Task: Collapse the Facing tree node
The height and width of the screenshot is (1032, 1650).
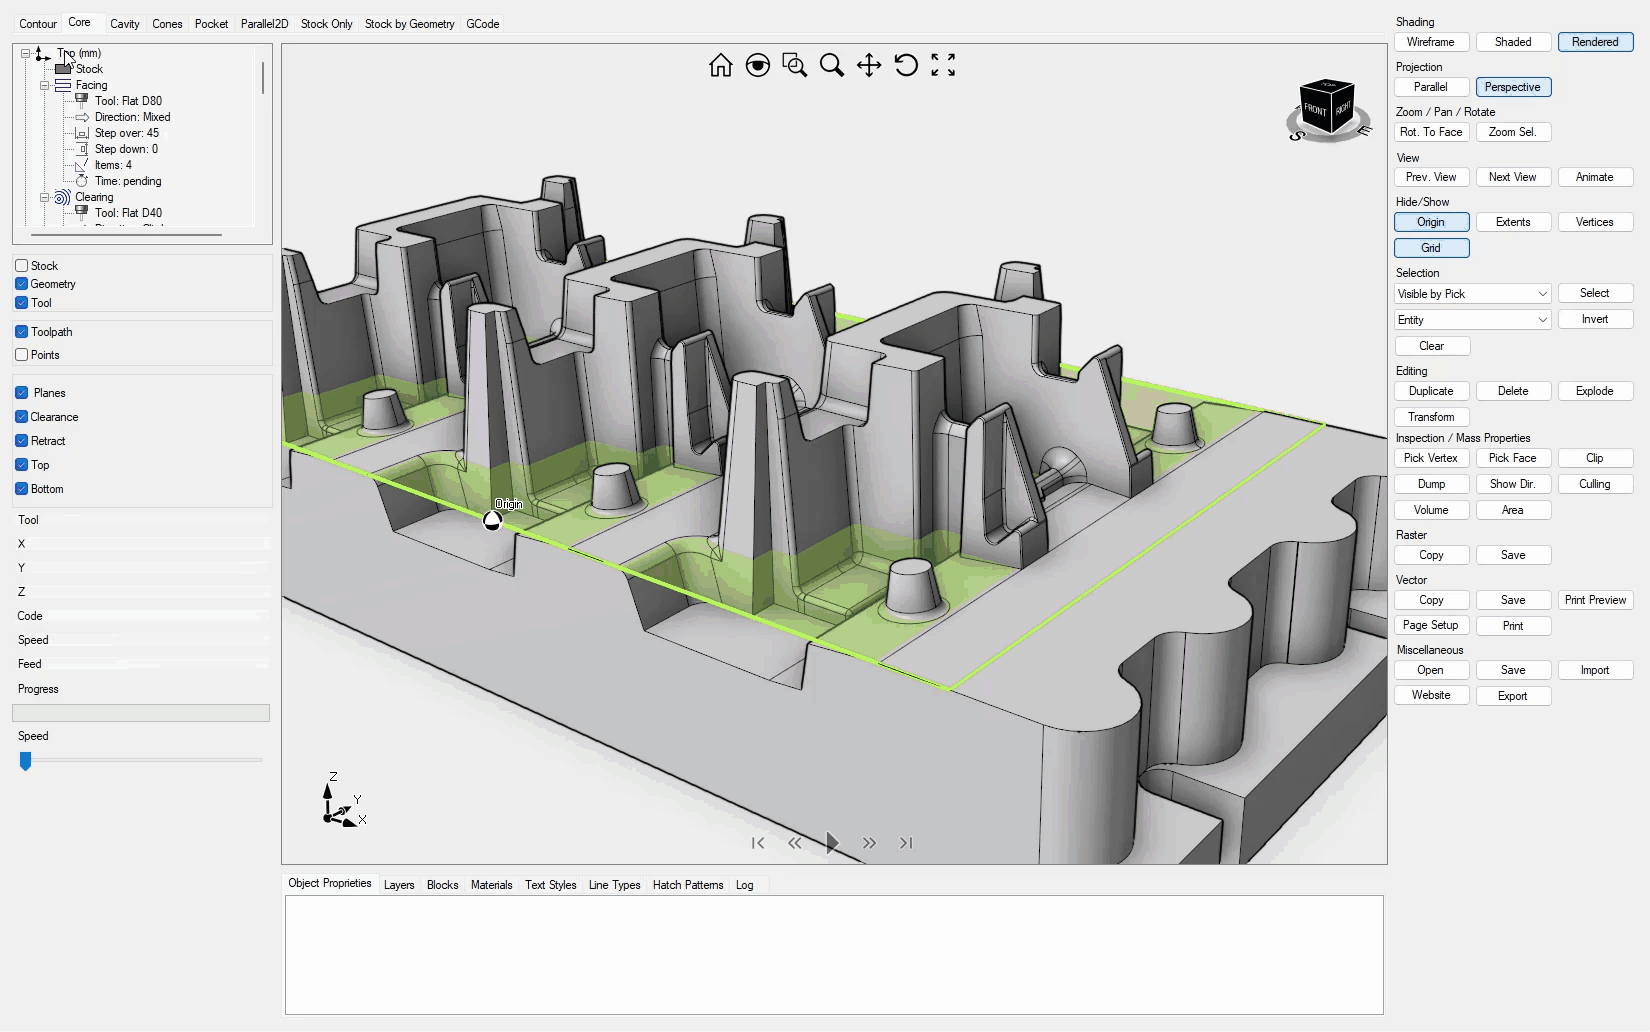Action: coord(44,86)
